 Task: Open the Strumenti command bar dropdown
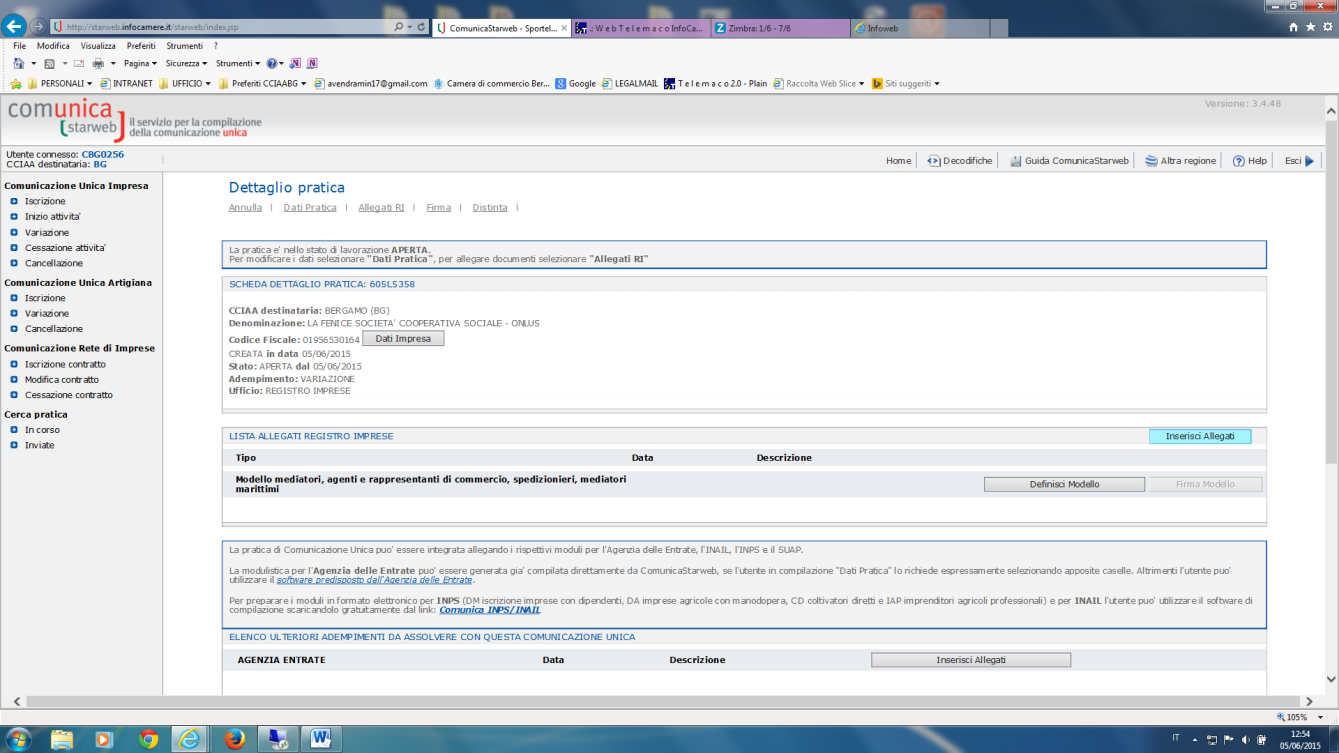238,63
